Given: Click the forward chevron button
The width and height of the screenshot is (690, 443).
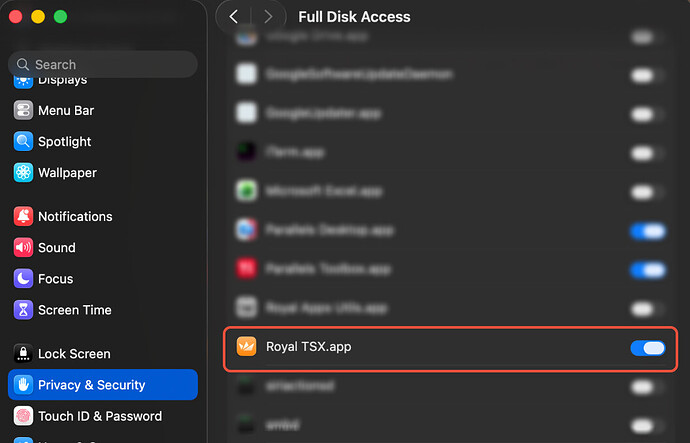Looking at the screenshot, I should coord(267,17).
